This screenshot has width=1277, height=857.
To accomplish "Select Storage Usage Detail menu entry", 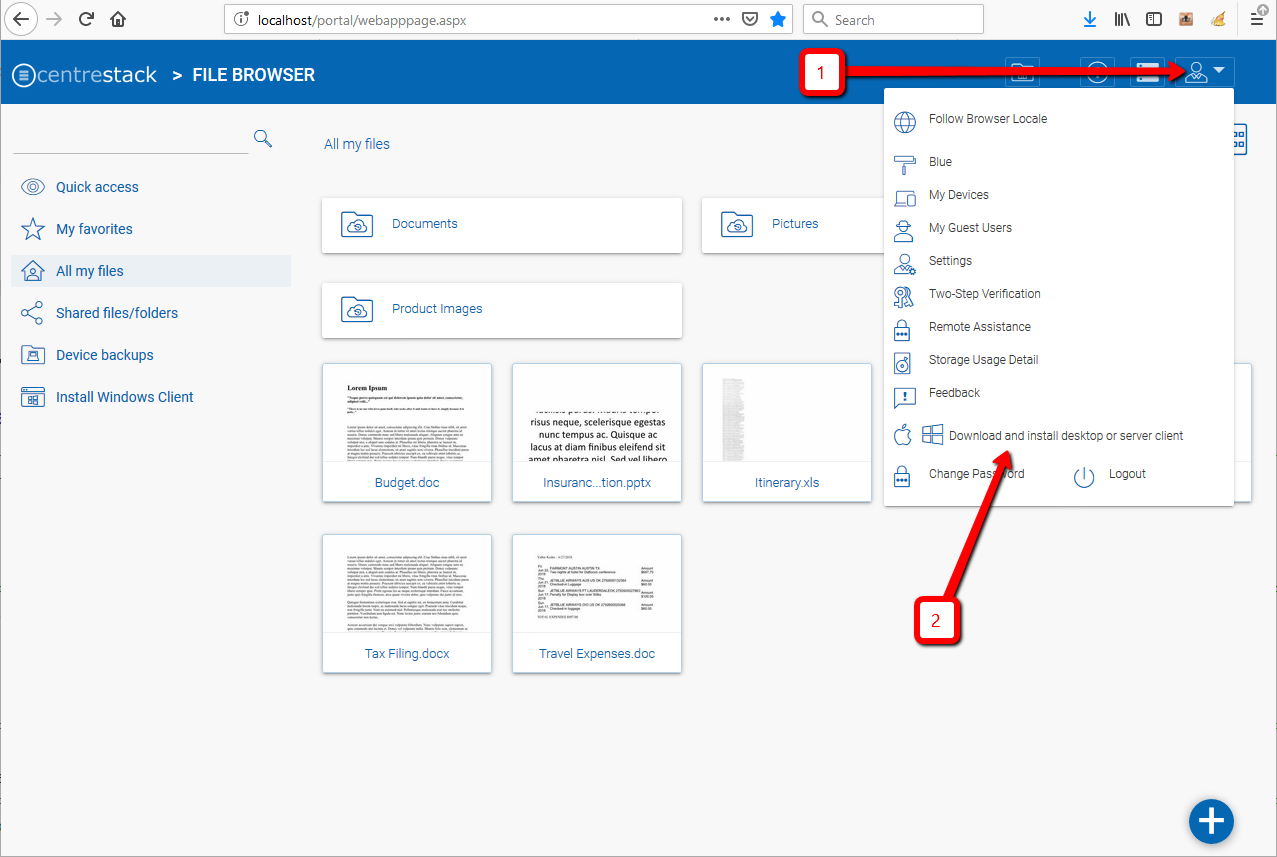I will point(983,360).
